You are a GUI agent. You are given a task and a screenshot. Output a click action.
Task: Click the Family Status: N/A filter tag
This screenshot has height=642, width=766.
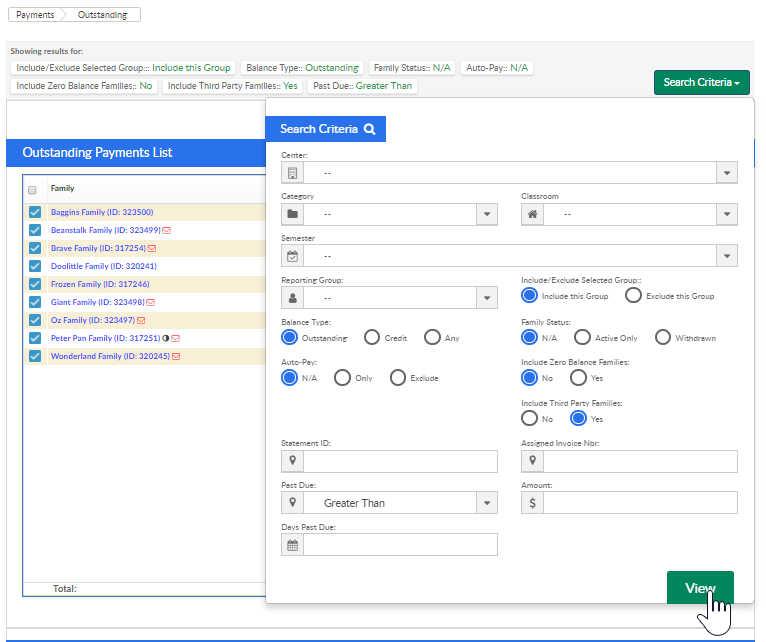point(412,68)
